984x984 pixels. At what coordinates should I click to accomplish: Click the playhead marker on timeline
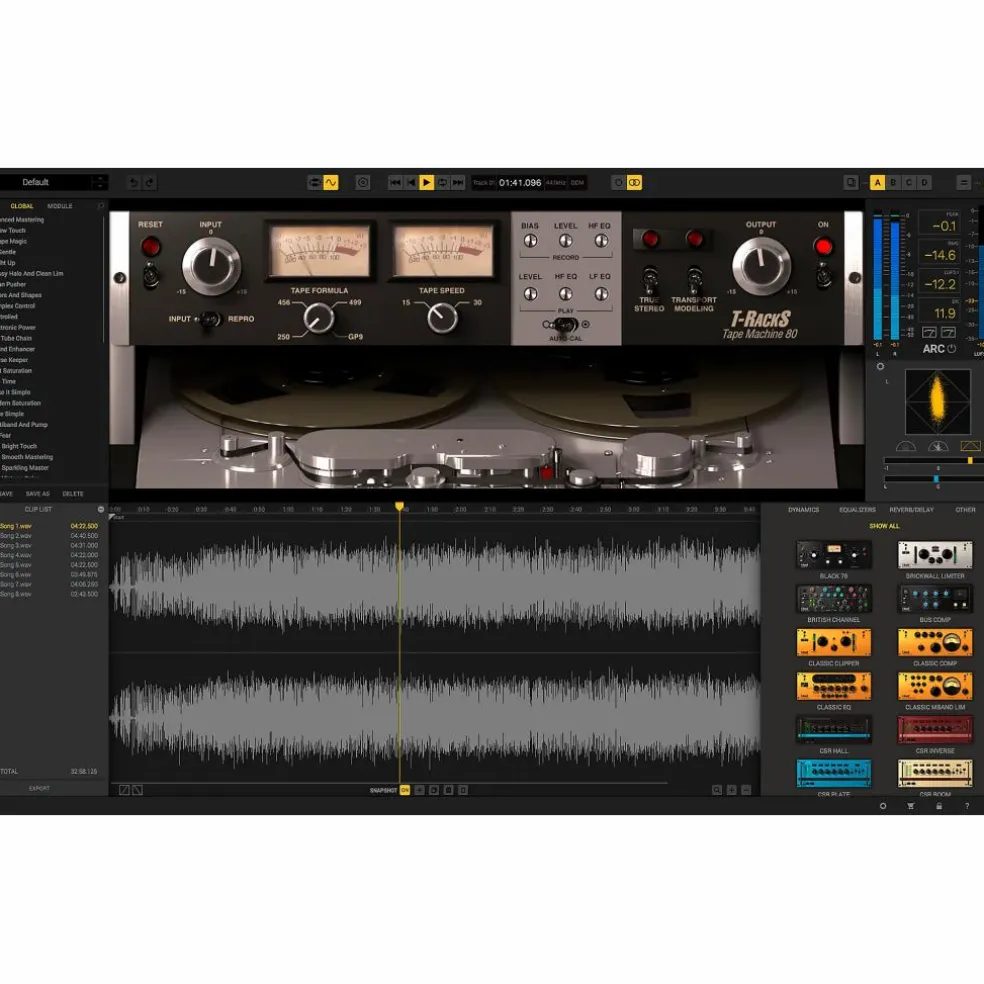coord(399,506)
